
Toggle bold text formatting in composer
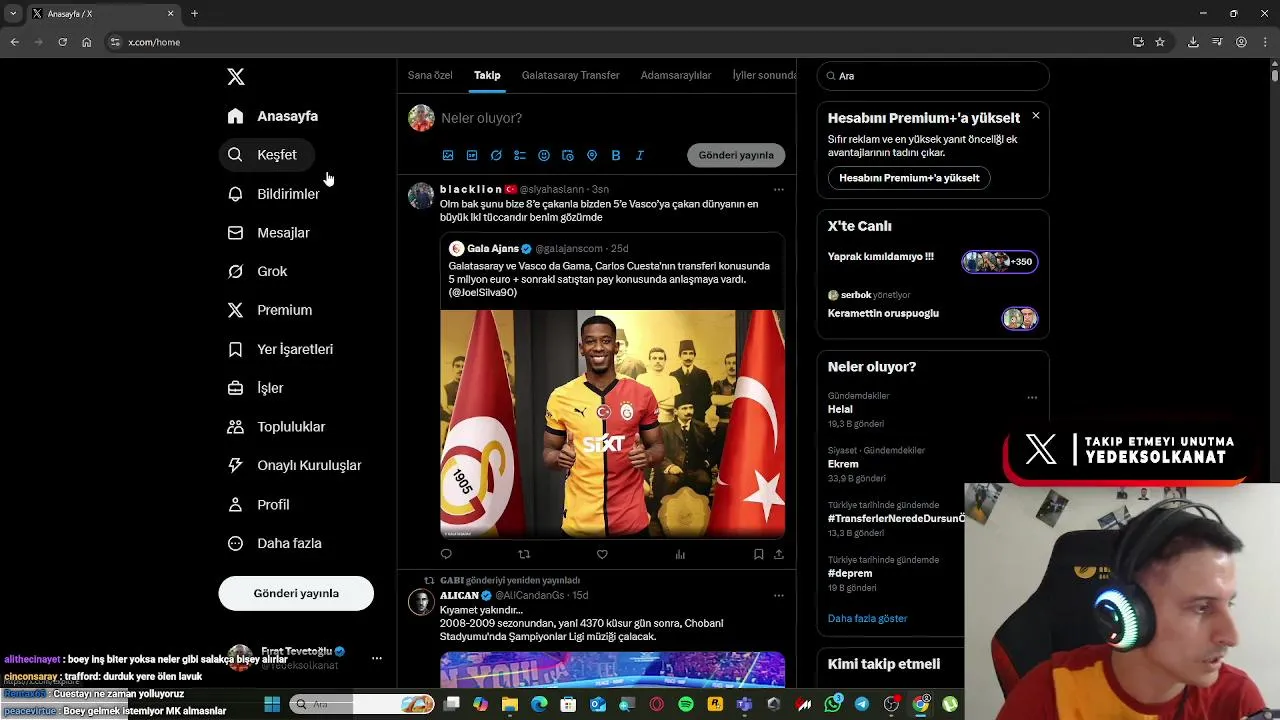pos(616,155)
